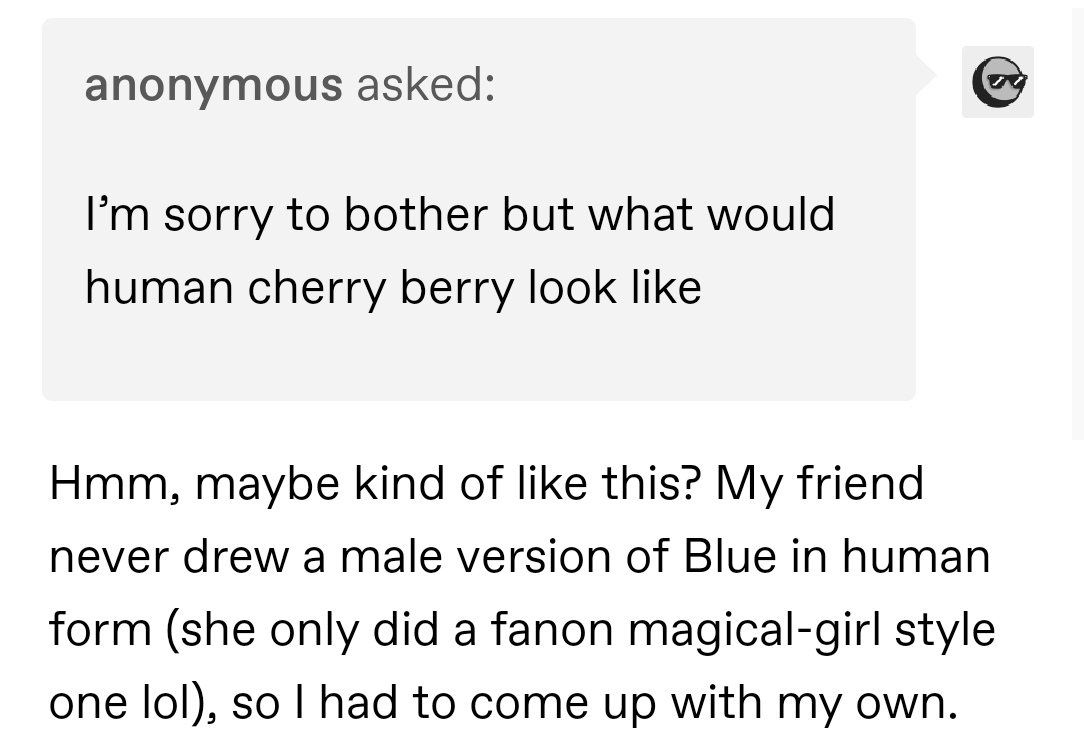The image size is (1084, 753).
Task: Click the sunglasses moon avatar icon
Action: 997,82
